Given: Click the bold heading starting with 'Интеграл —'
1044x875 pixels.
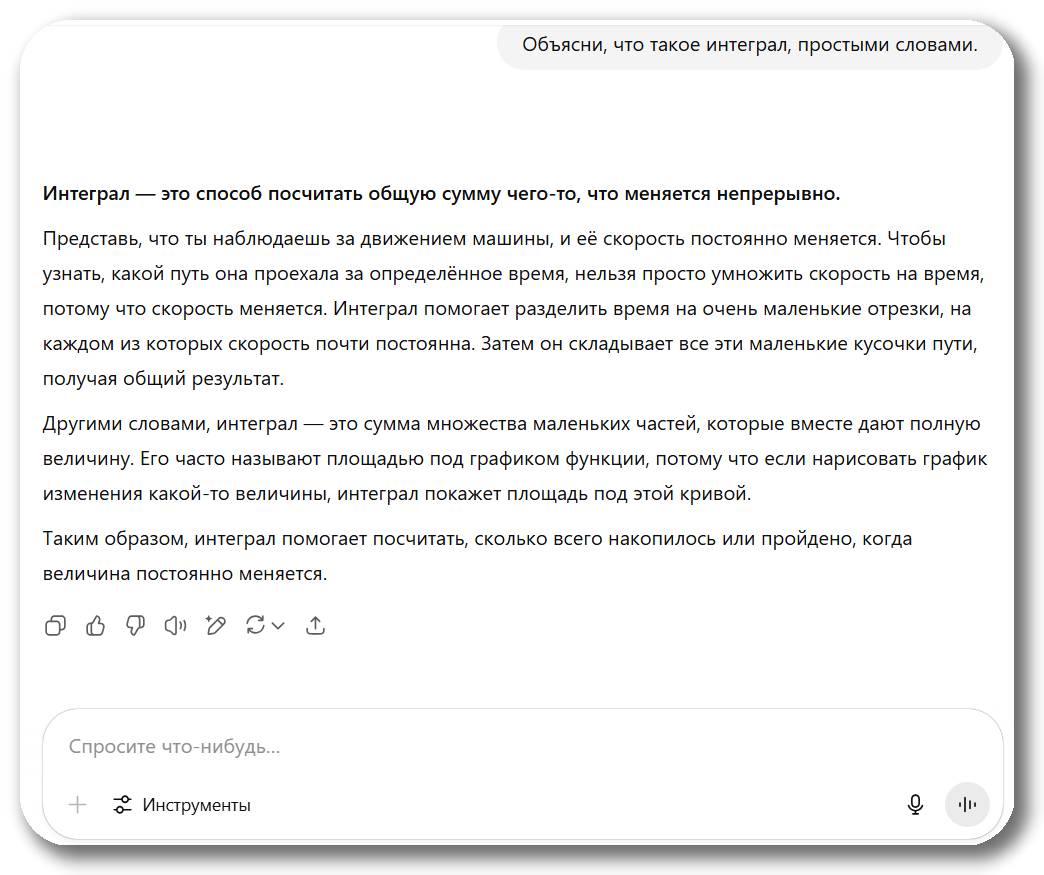Looking at the screenshot, I should (441, 194).
